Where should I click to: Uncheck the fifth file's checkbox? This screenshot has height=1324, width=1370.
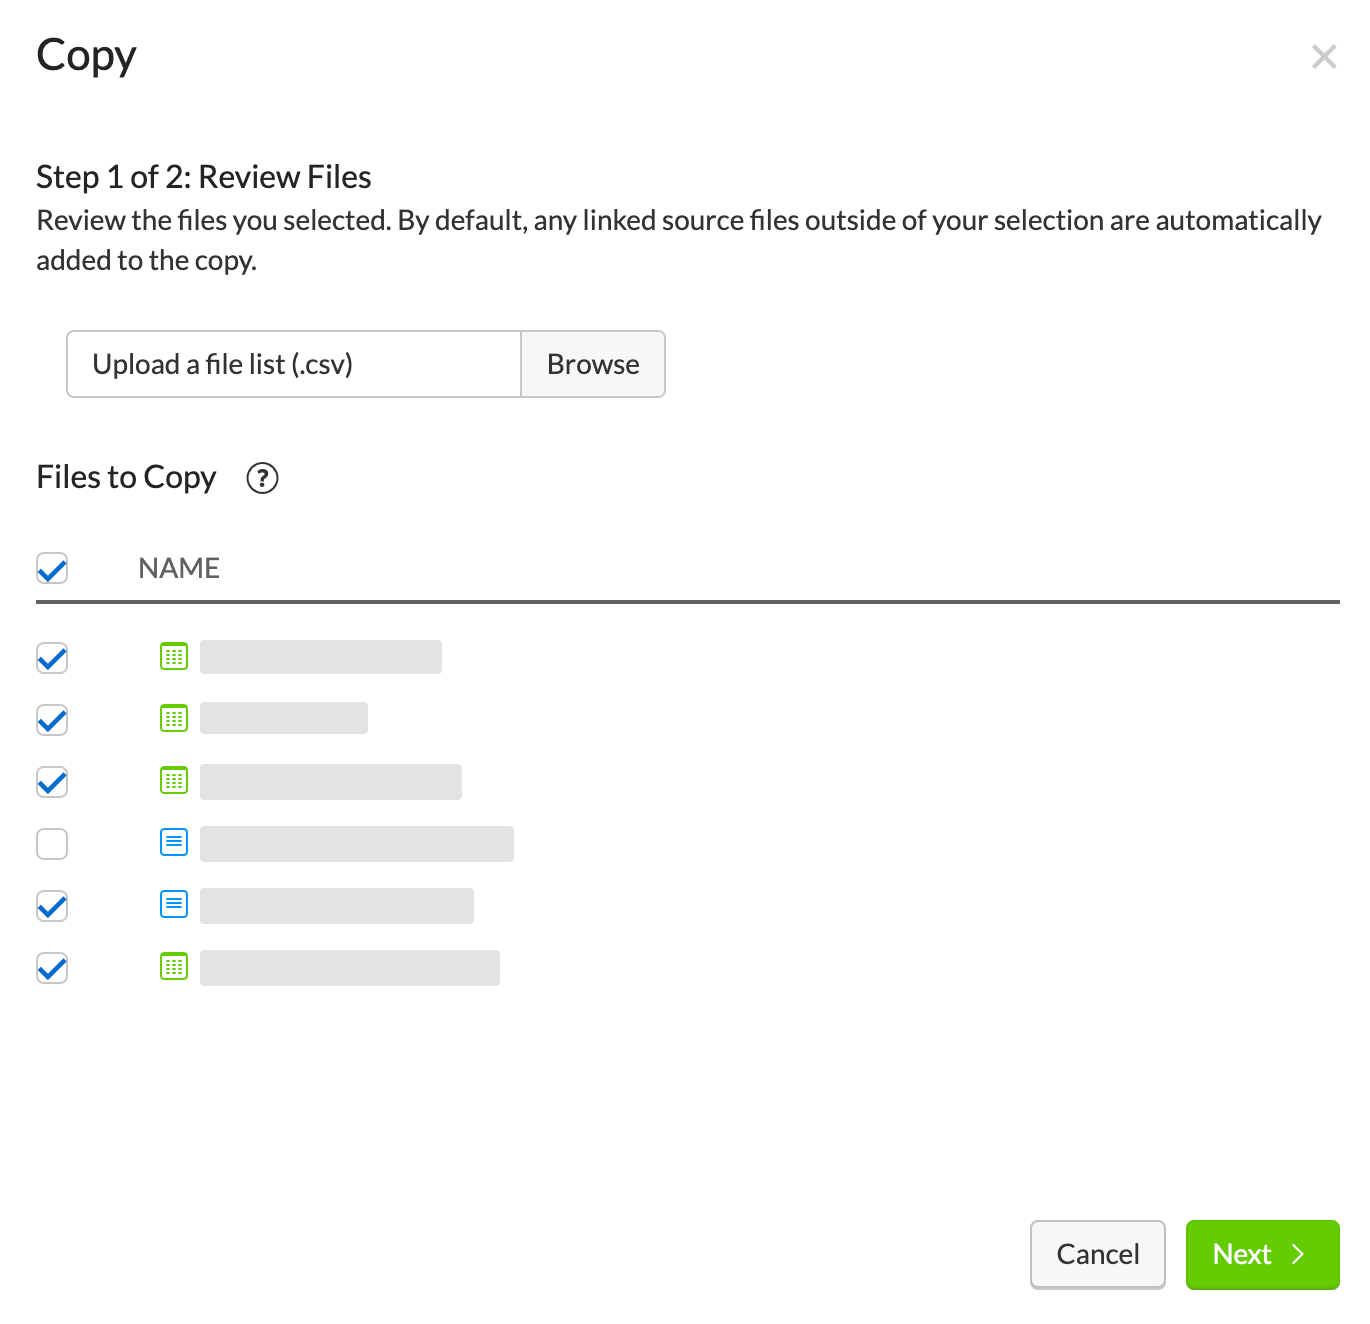(52, 906)
